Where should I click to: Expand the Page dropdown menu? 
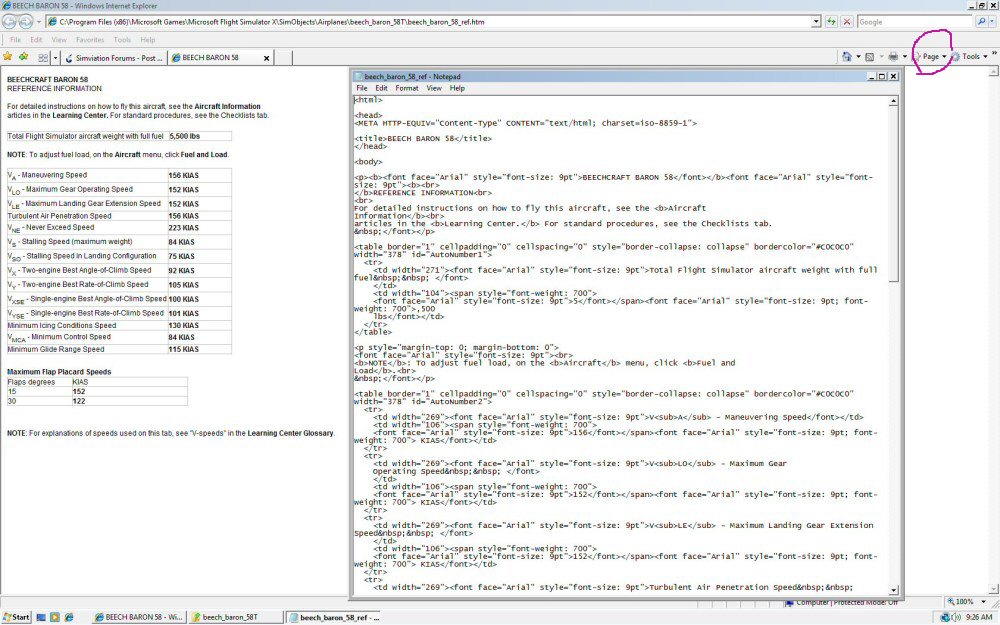[x=933, y=57]
